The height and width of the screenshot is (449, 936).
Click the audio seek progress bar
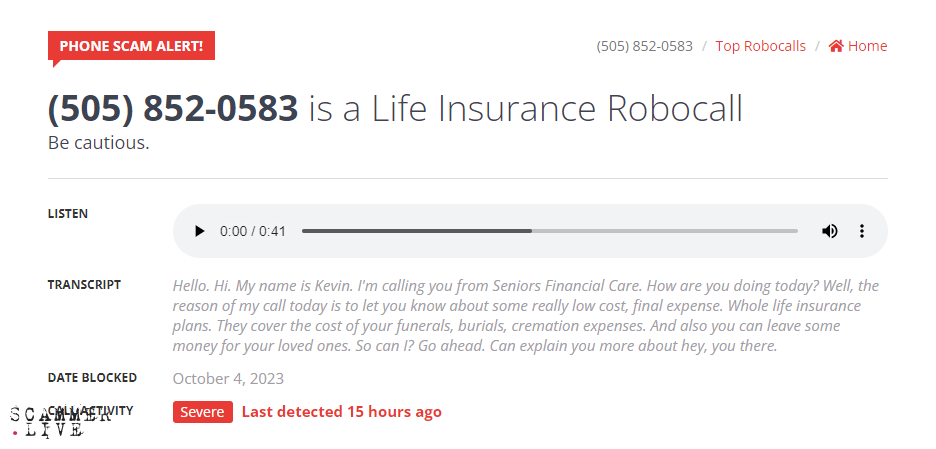click(549, 231)
